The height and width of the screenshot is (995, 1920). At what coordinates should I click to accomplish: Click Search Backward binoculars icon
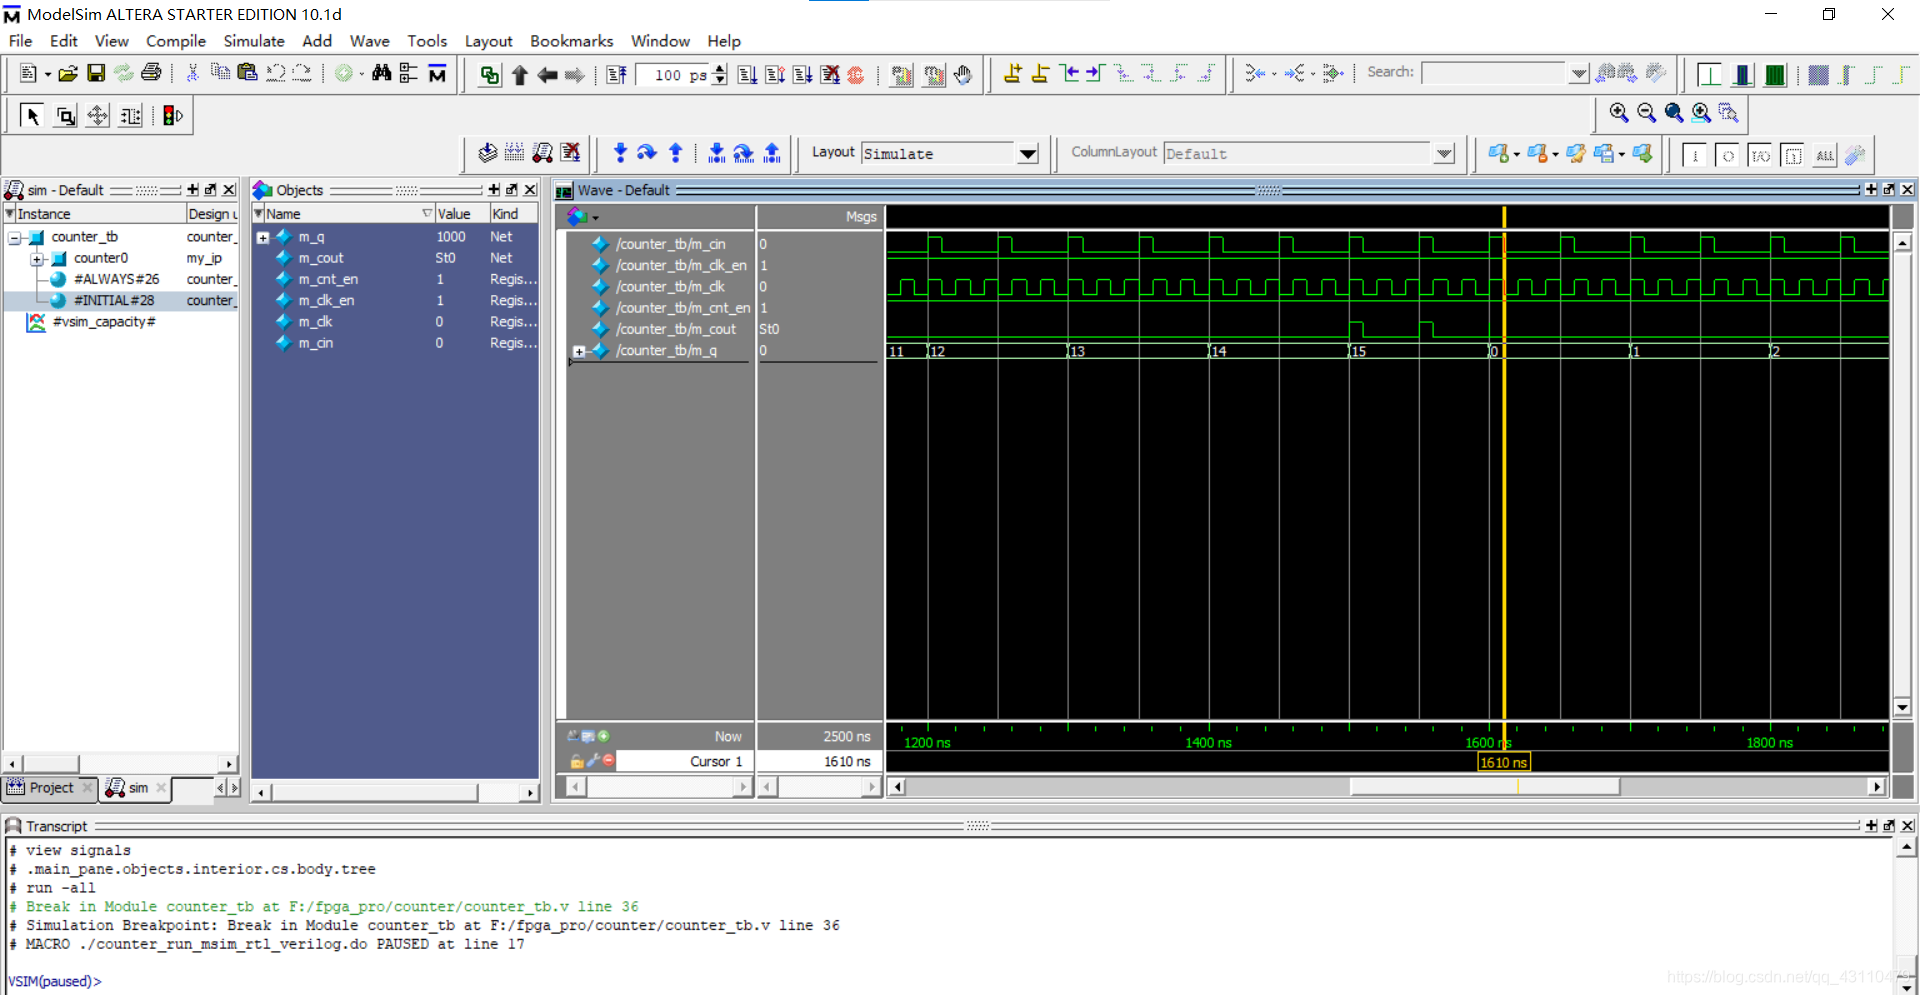coord(1605,73)
